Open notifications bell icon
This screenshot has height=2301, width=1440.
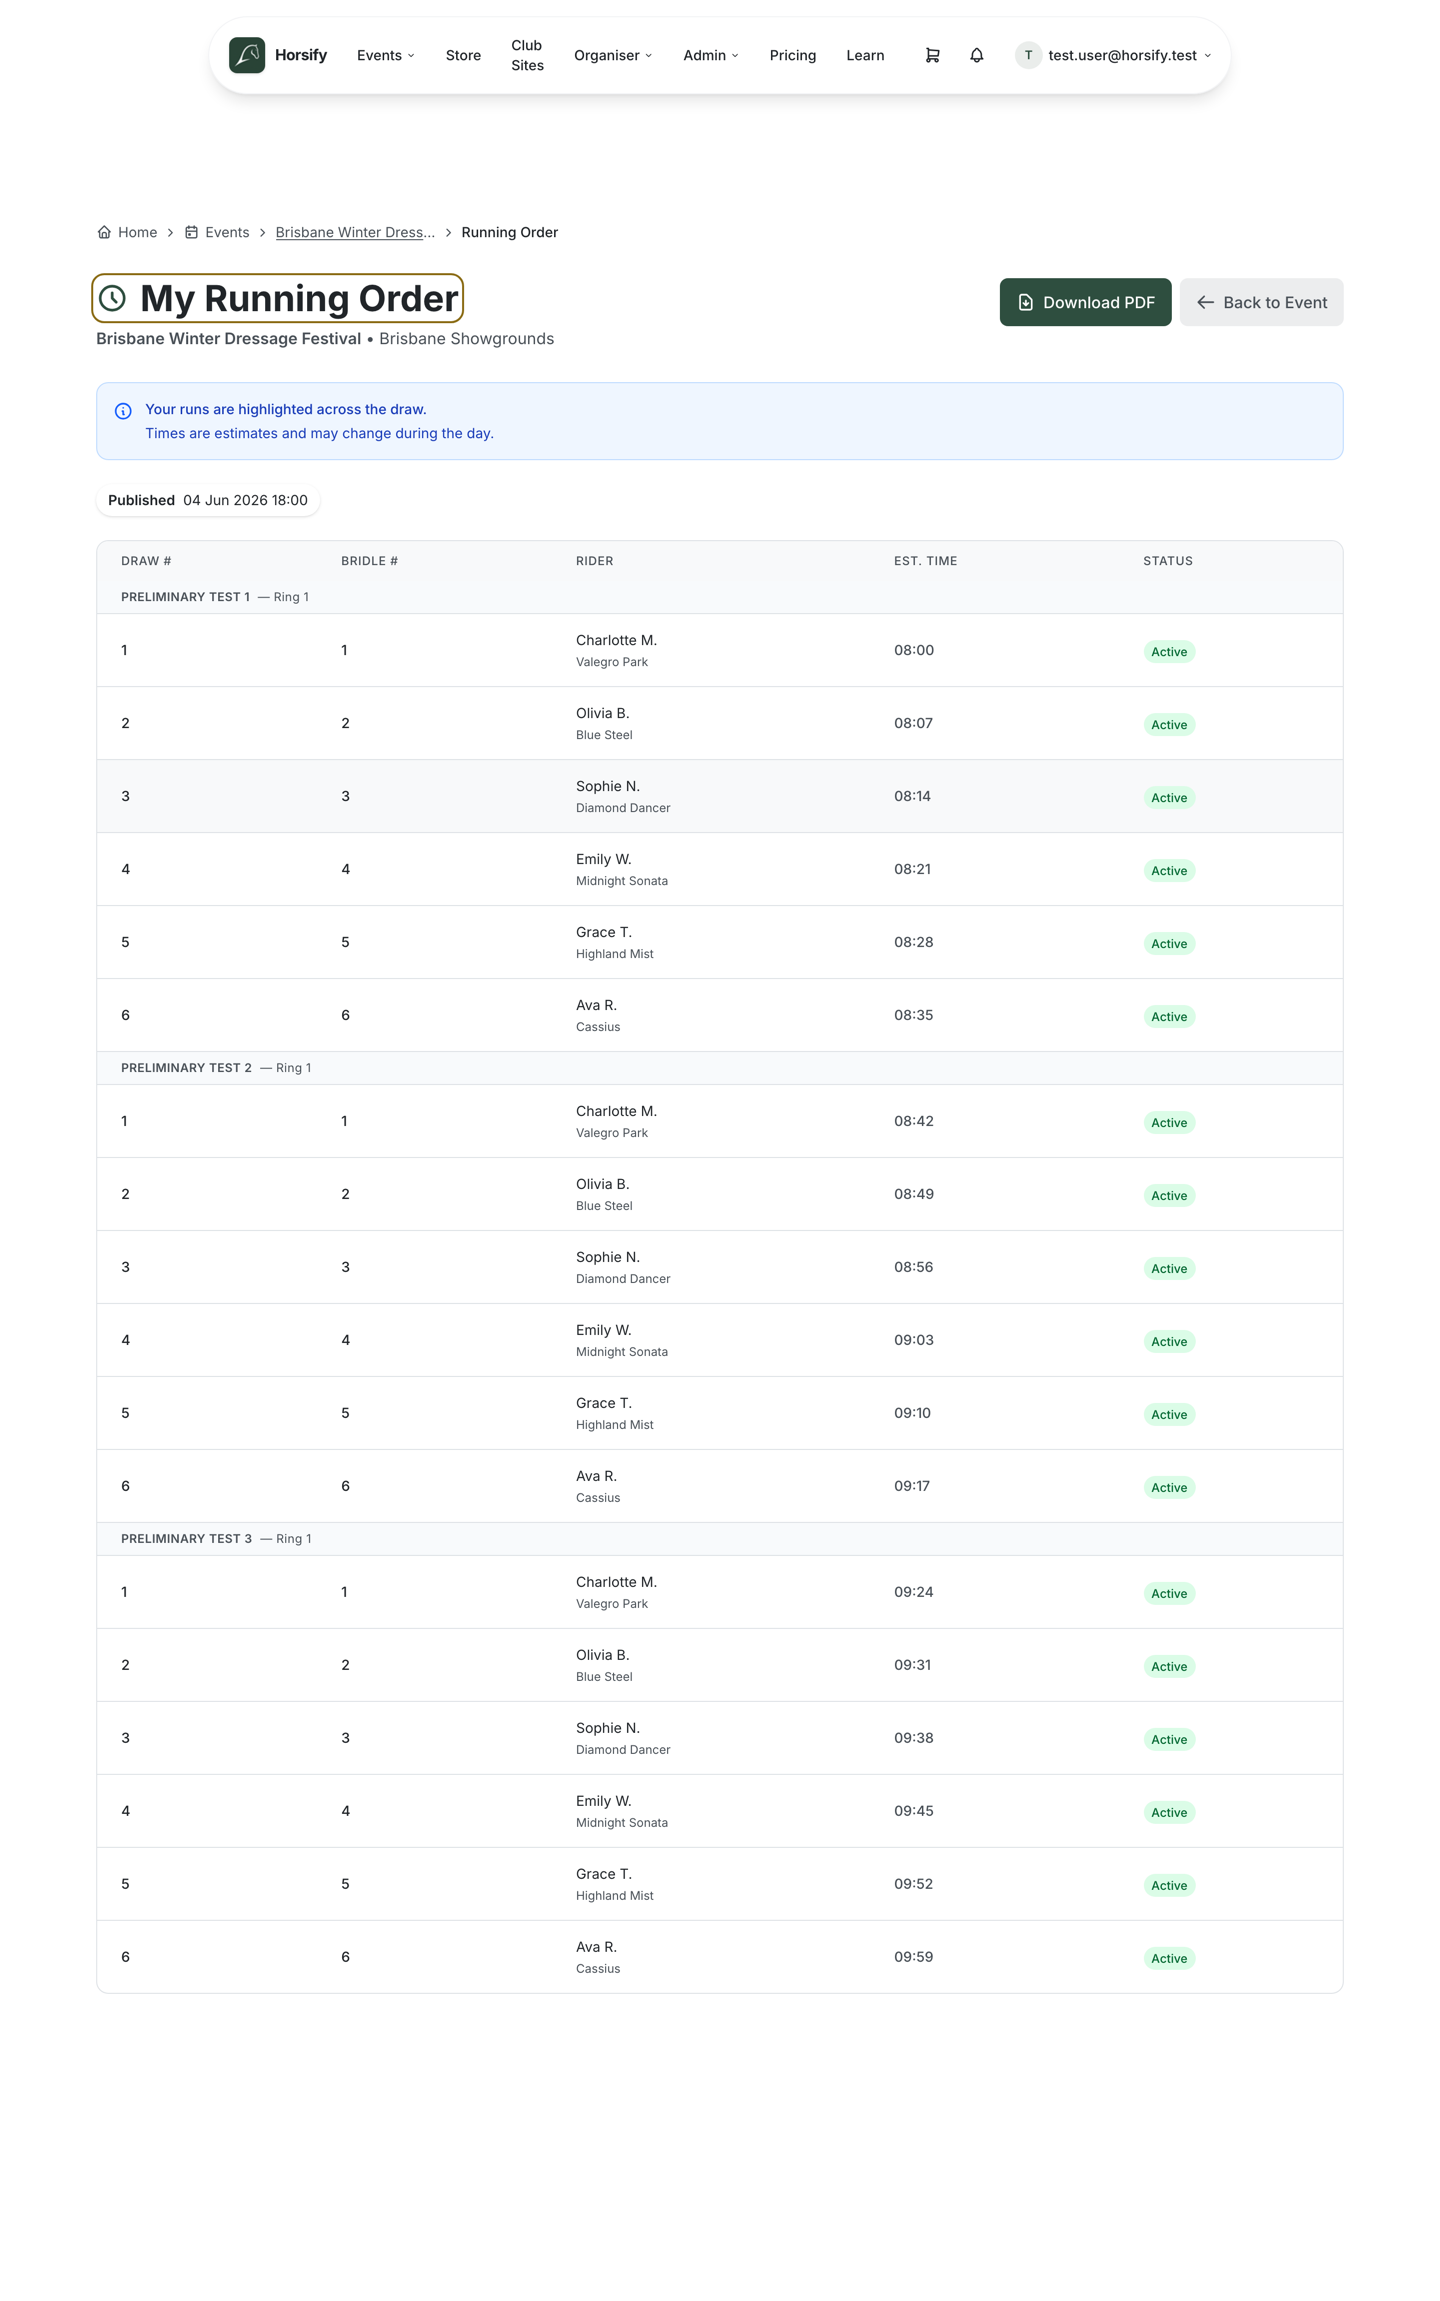point(977,55)
